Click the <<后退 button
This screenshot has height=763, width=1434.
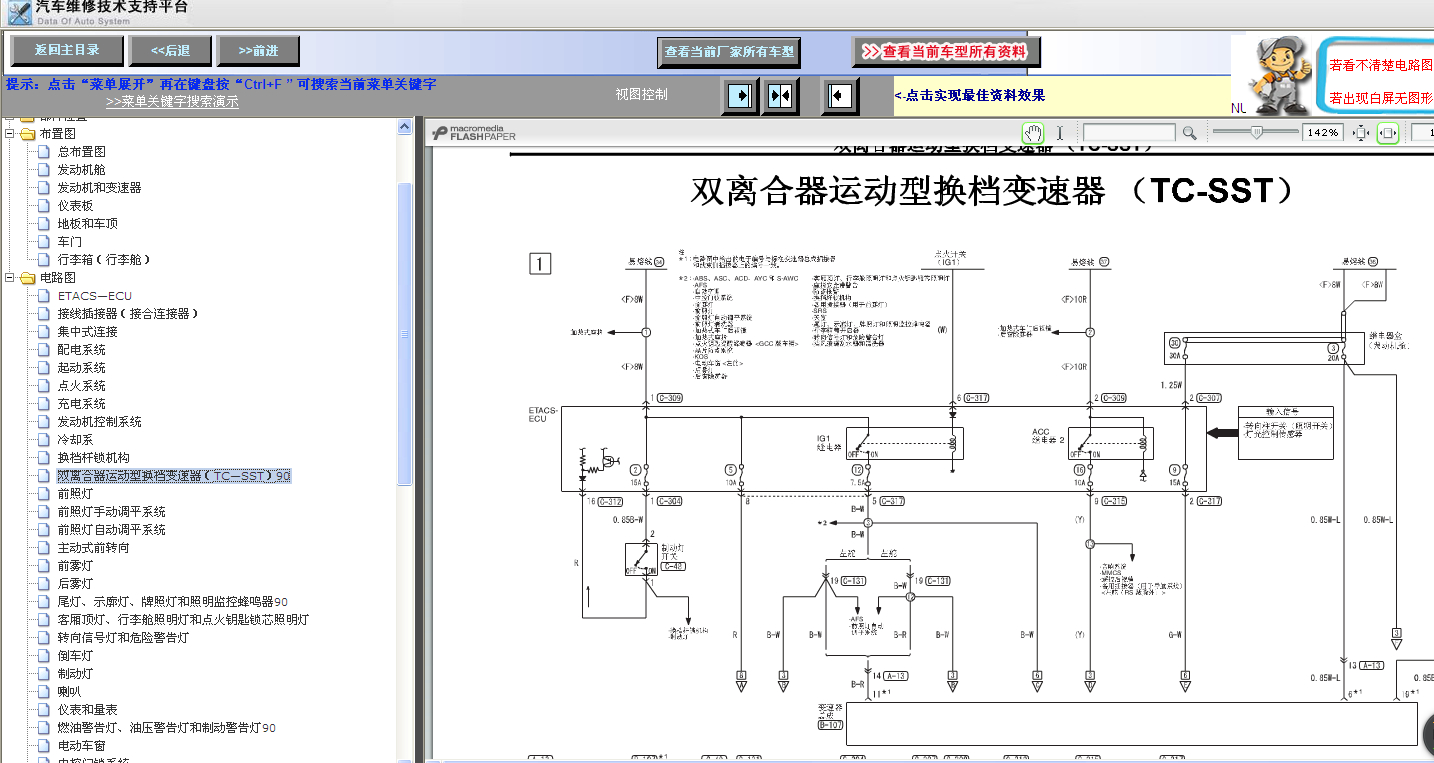click(x=171, y=51)
